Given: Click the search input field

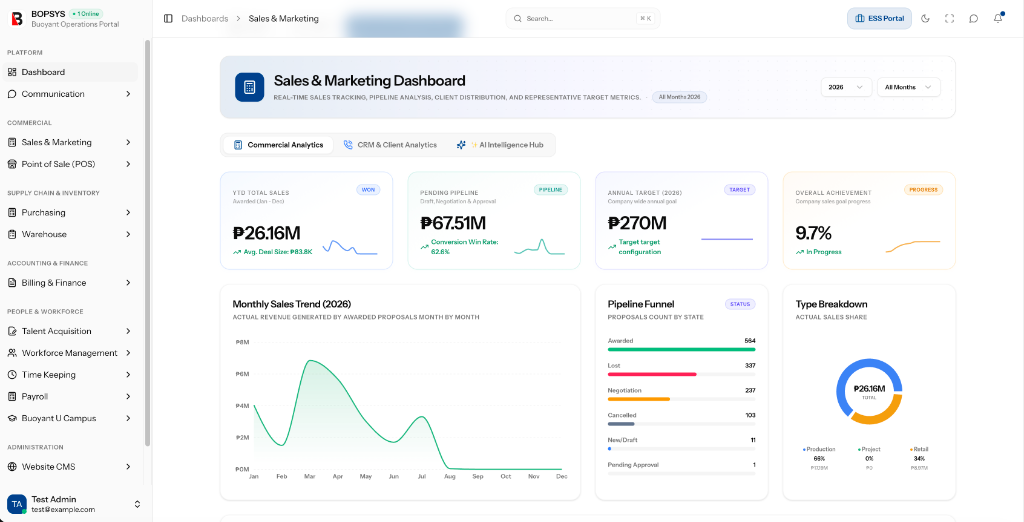Looking at the screenshot, I should coord(583,18).
